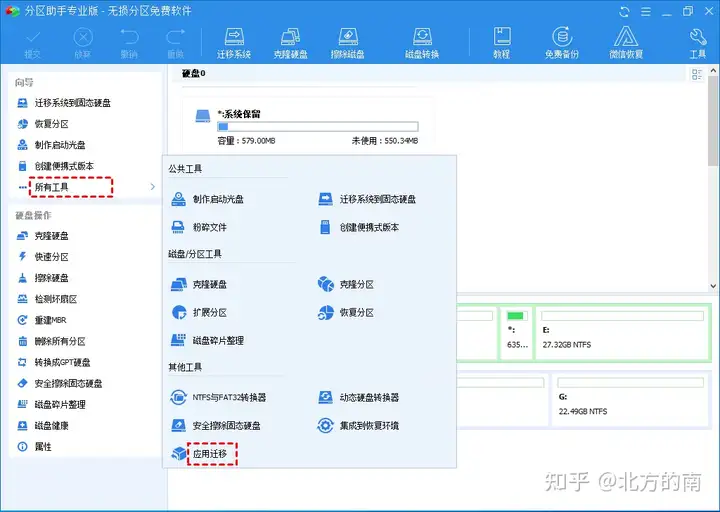Select 创建便携式版本 in the sidebar
Screen dimensions: 720x512
pyautogui.click(x=56, y=166)
